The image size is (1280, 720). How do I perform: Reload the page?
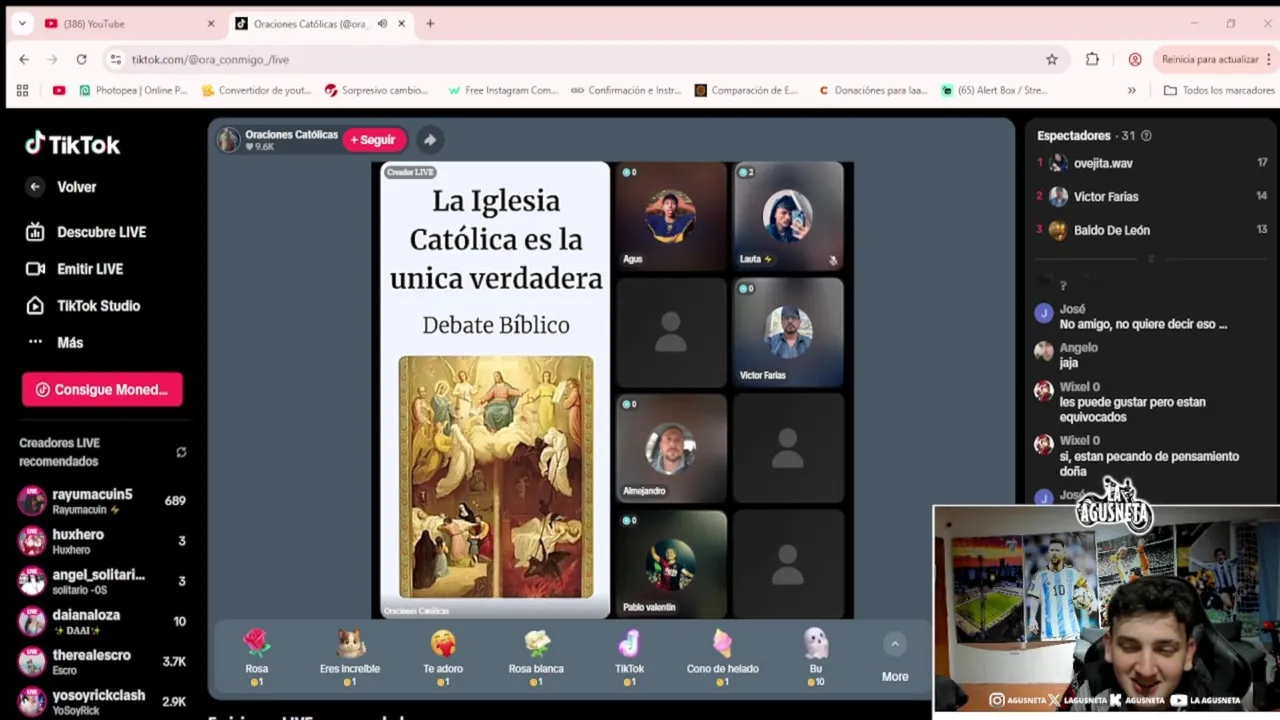pos(82,60)
